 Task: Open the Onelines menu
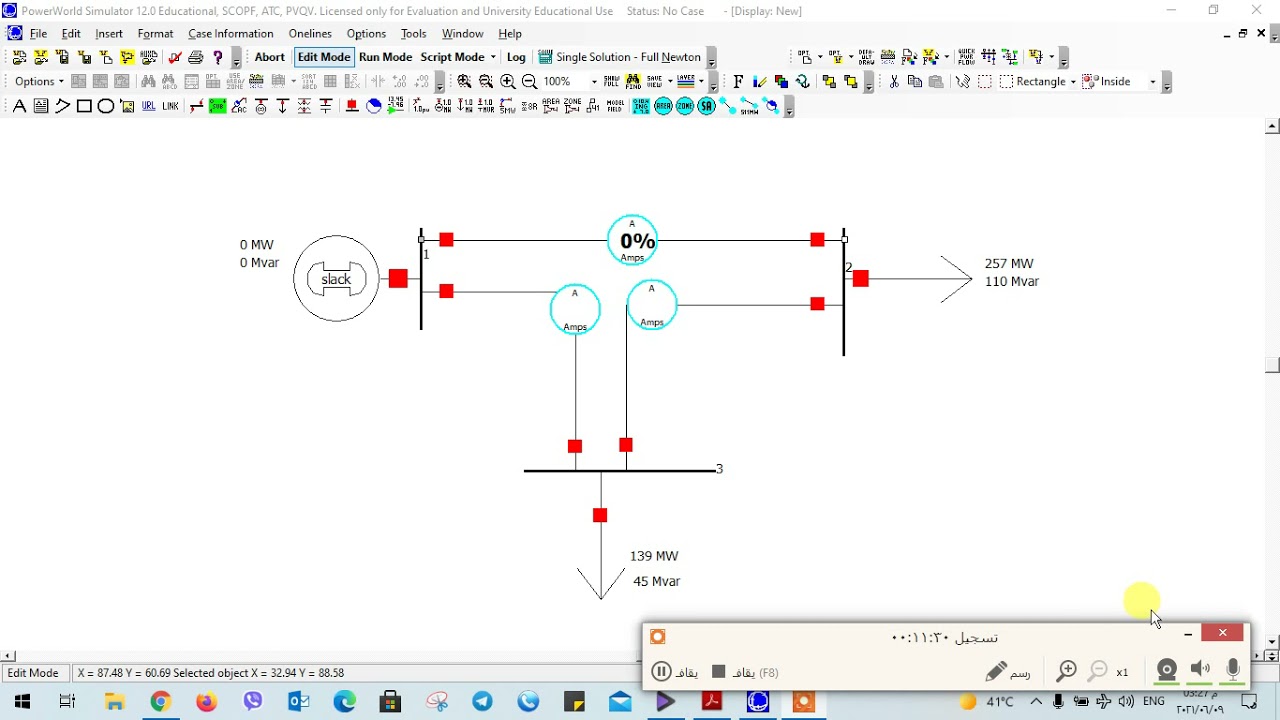click(x=310, y=33)
